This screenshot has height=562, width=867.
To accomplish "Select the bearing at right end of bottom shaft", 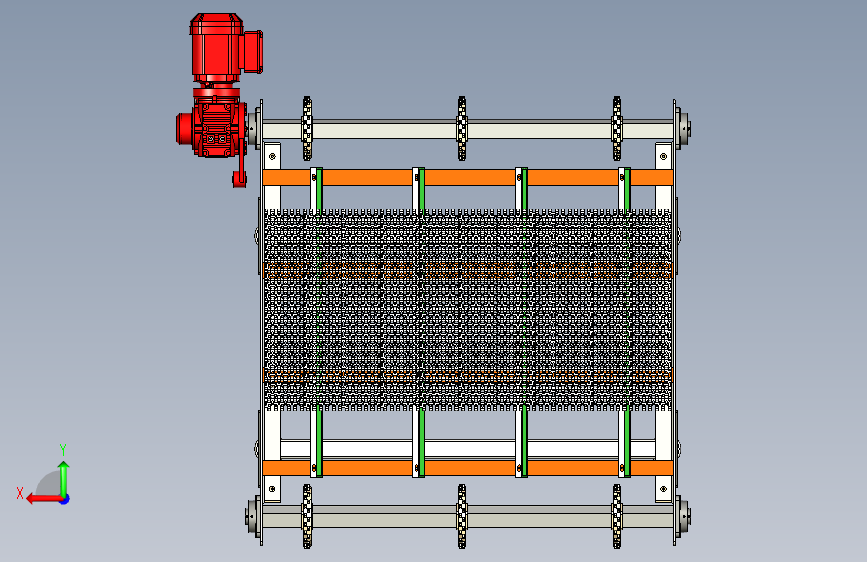I will coord(683,517).
